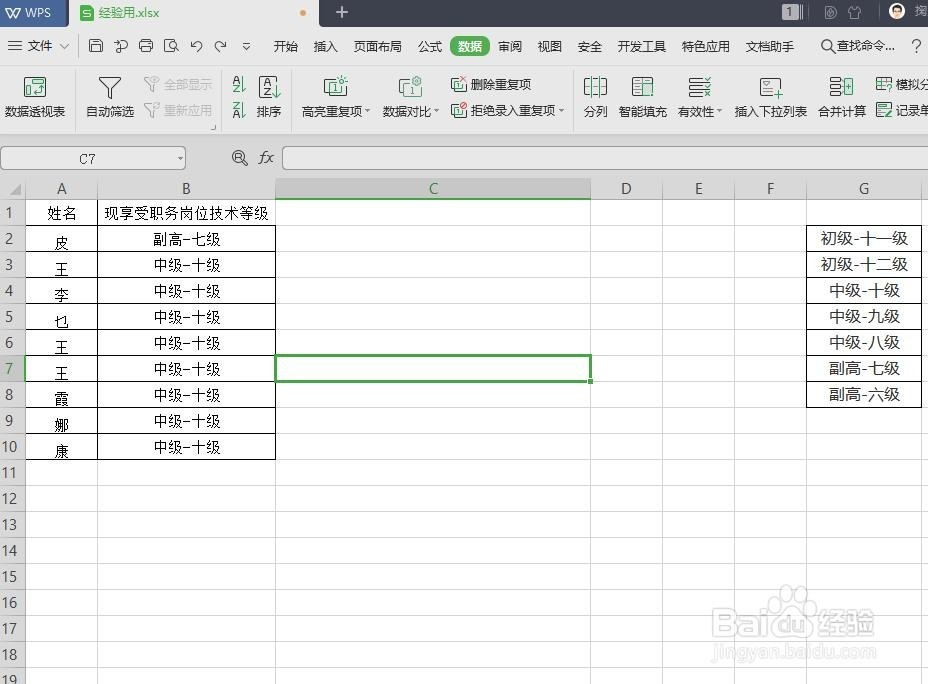The image size is (928, 684).
Task: Click cell G2 containing 初级-十一级
Action: 864,238
